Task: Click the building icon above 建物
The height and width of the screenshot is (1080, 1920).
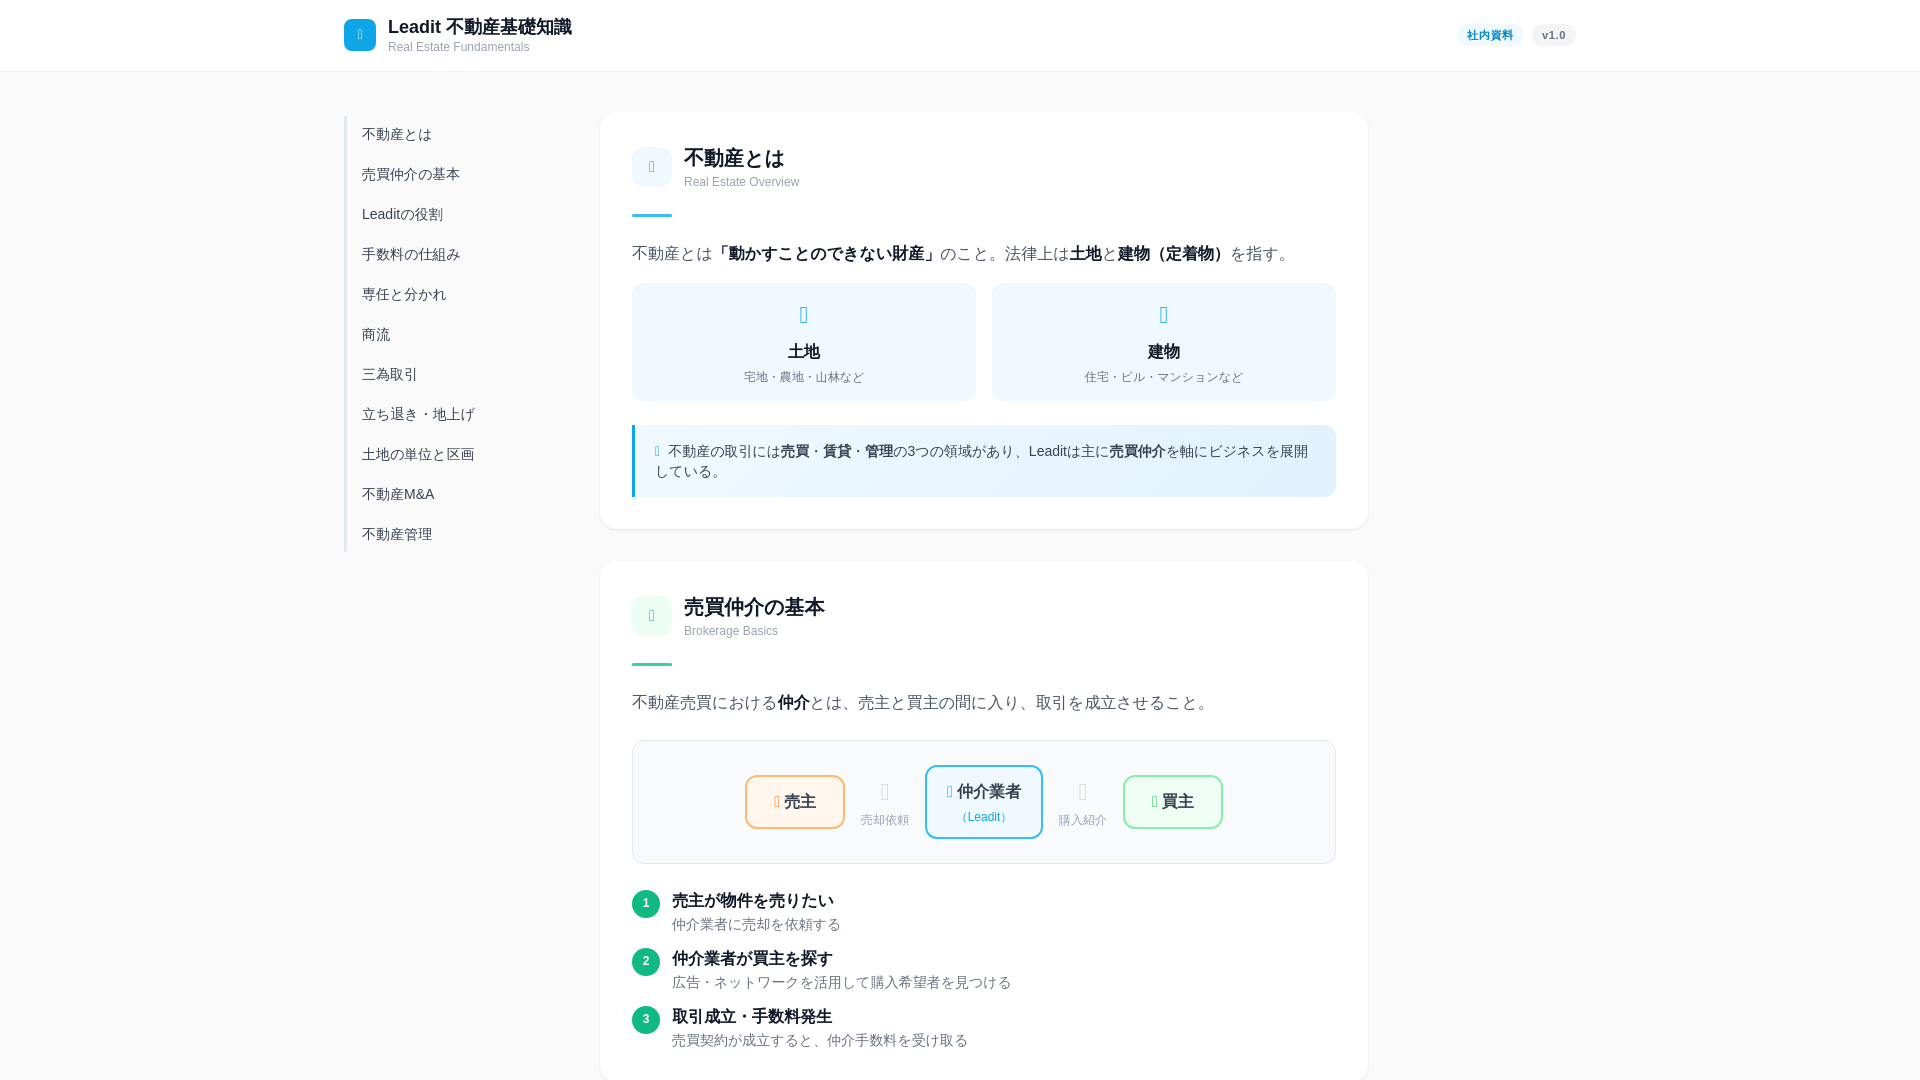Action: [1164, 315]
